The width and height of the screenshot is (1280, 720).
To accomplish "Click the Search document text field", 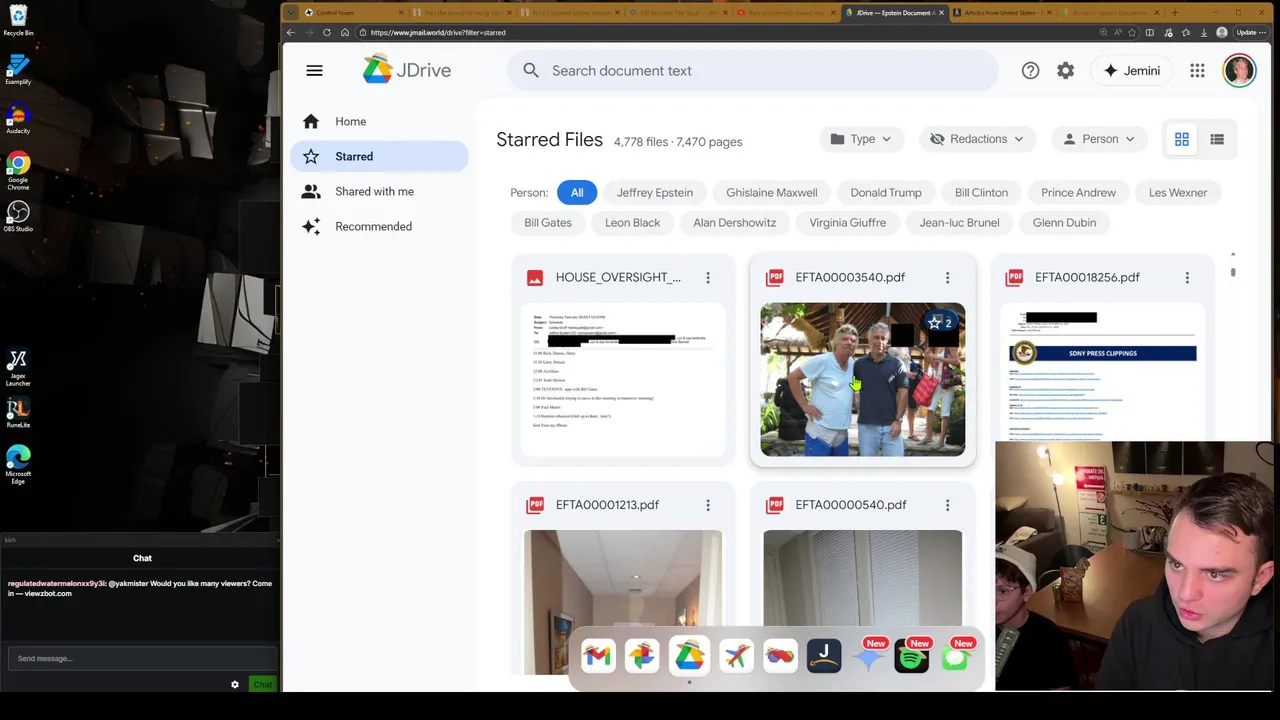I will [753, 70].
